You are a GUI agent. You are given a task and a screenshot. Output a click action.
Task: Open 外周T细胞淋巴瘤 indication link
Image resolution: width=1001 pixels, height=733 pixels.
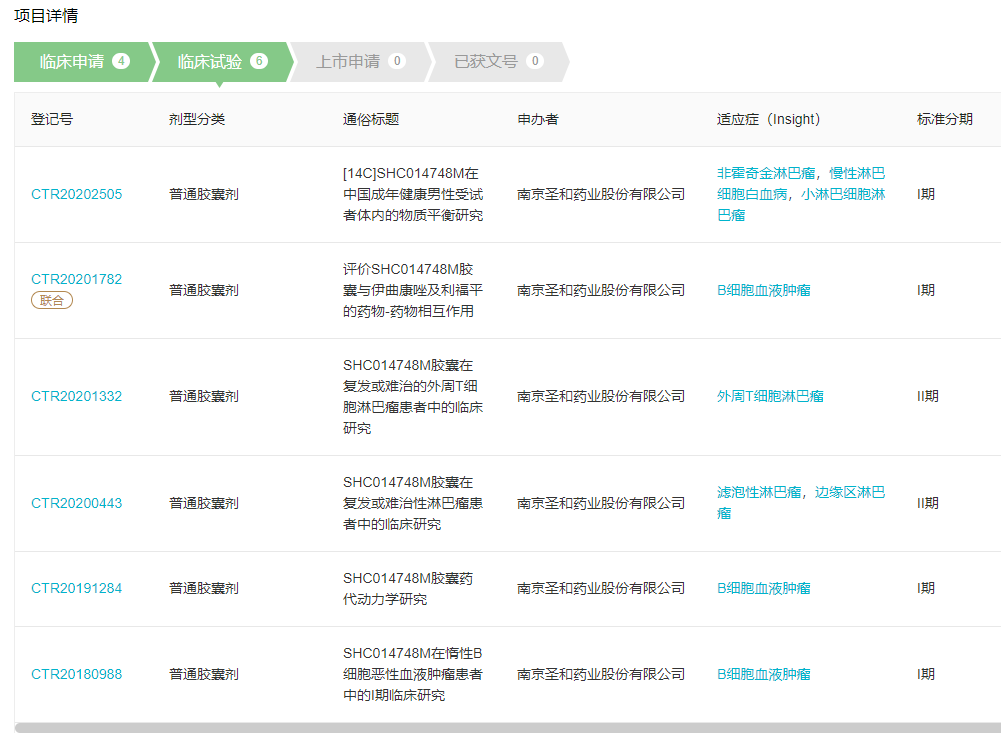[770, 397]
